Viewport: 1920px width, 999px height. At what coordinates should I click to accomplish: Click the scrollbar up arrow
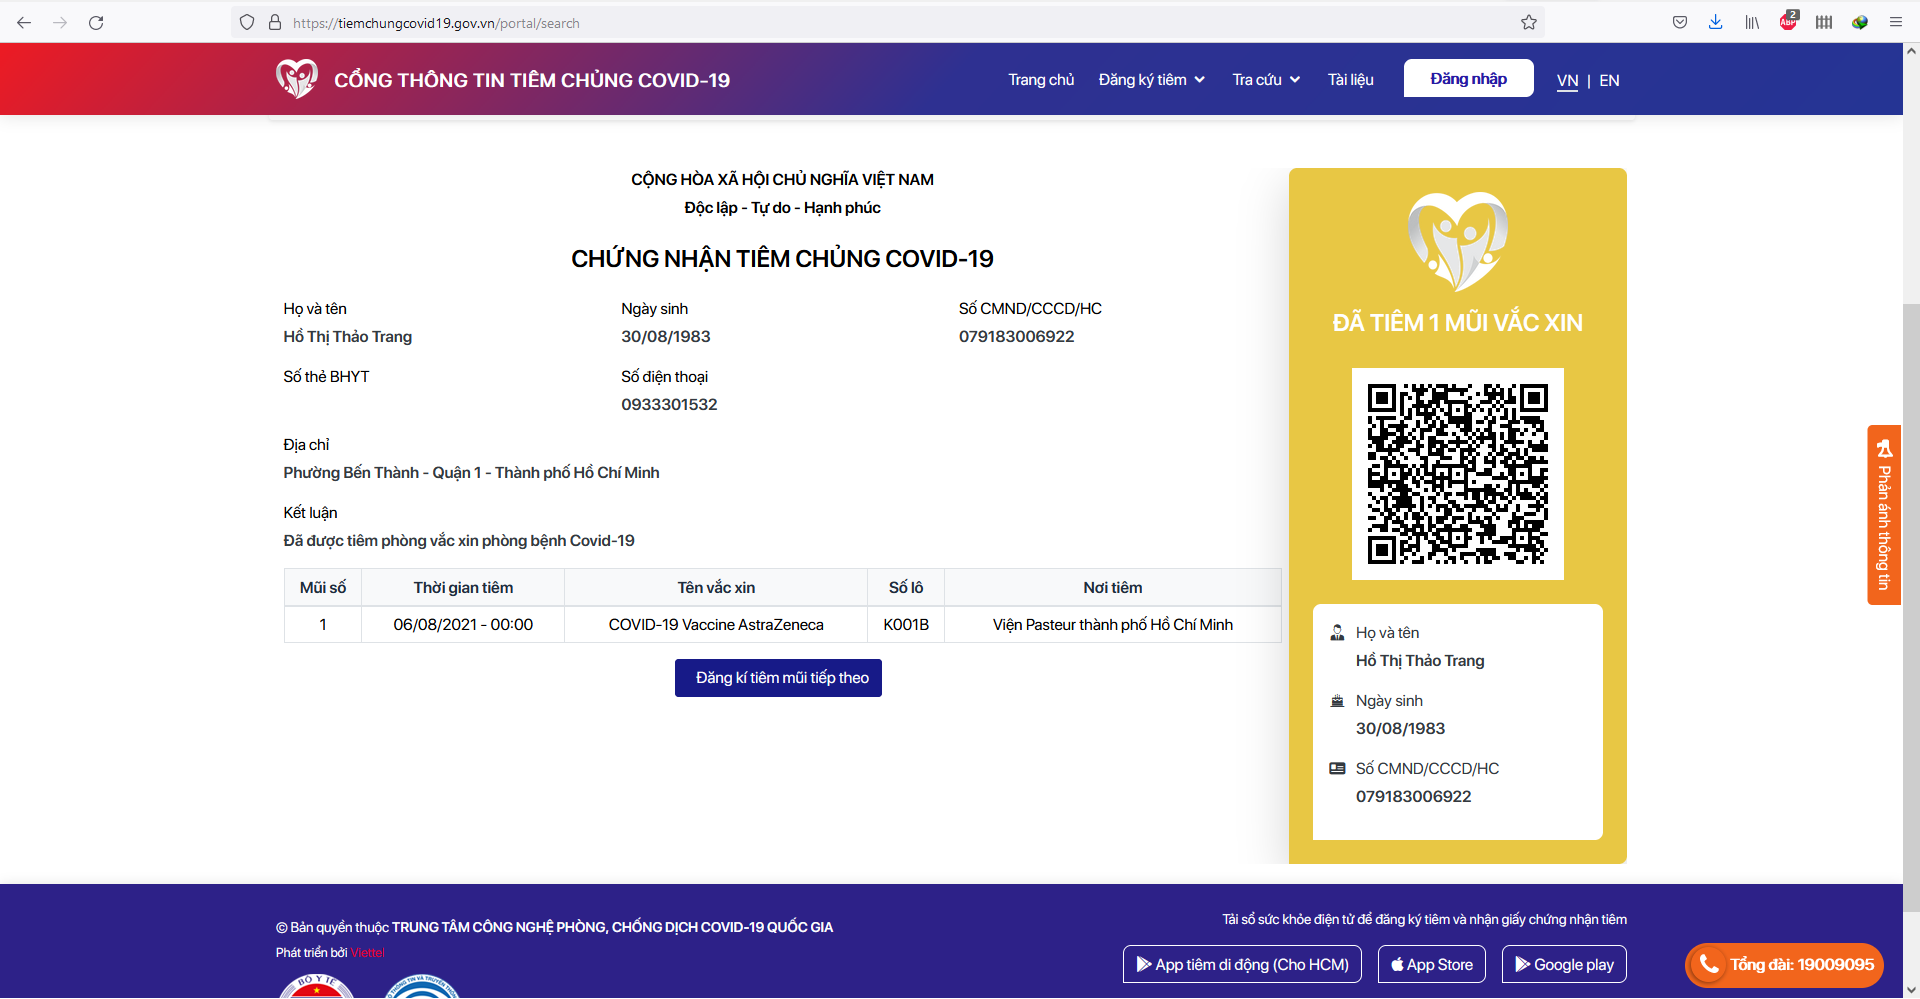click(1911, 50)
